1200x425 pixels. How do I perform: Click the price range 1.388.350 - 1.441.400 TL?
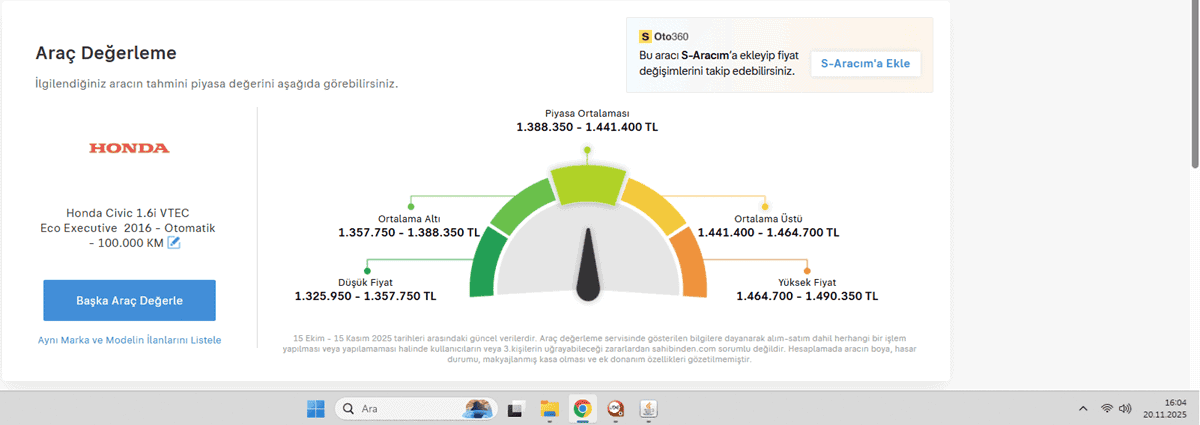tap(587, 127)
